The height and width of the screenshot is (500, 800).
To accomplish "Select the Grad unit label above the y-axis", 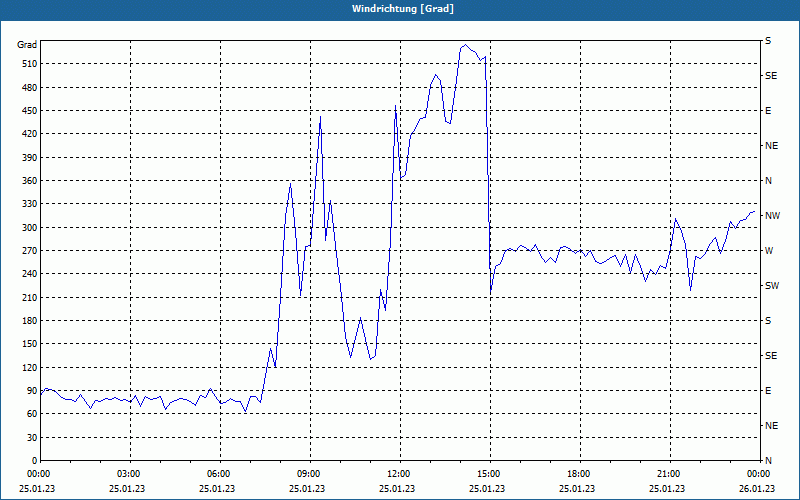I will (27, 45).
